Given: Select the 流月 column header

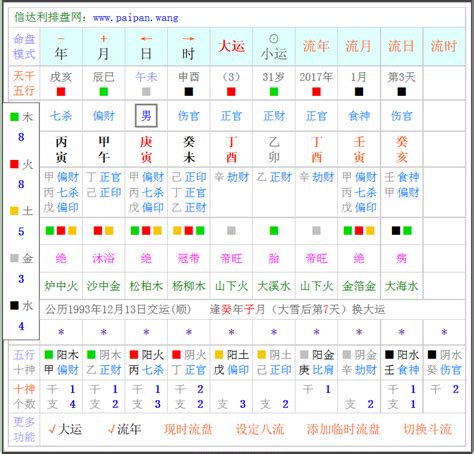Looking at the screenshot, I should click(x=359, y=46).
